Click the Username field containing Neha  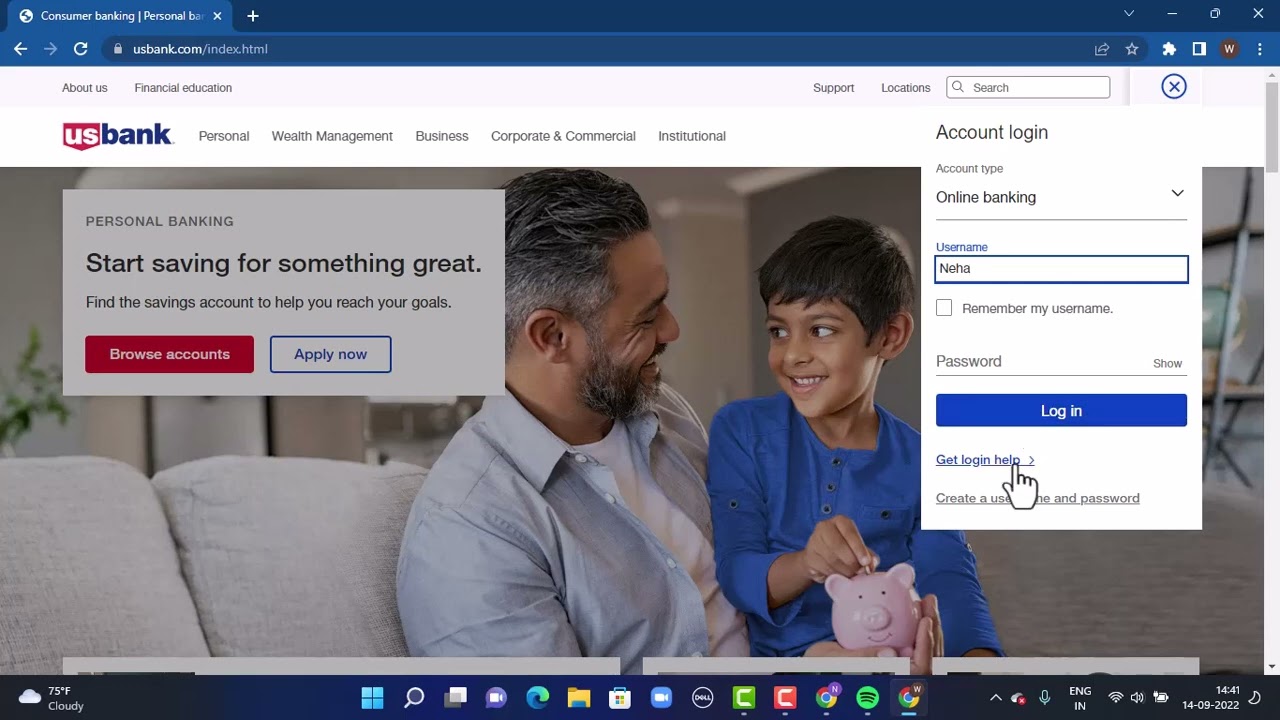(x=1061, y=269)
